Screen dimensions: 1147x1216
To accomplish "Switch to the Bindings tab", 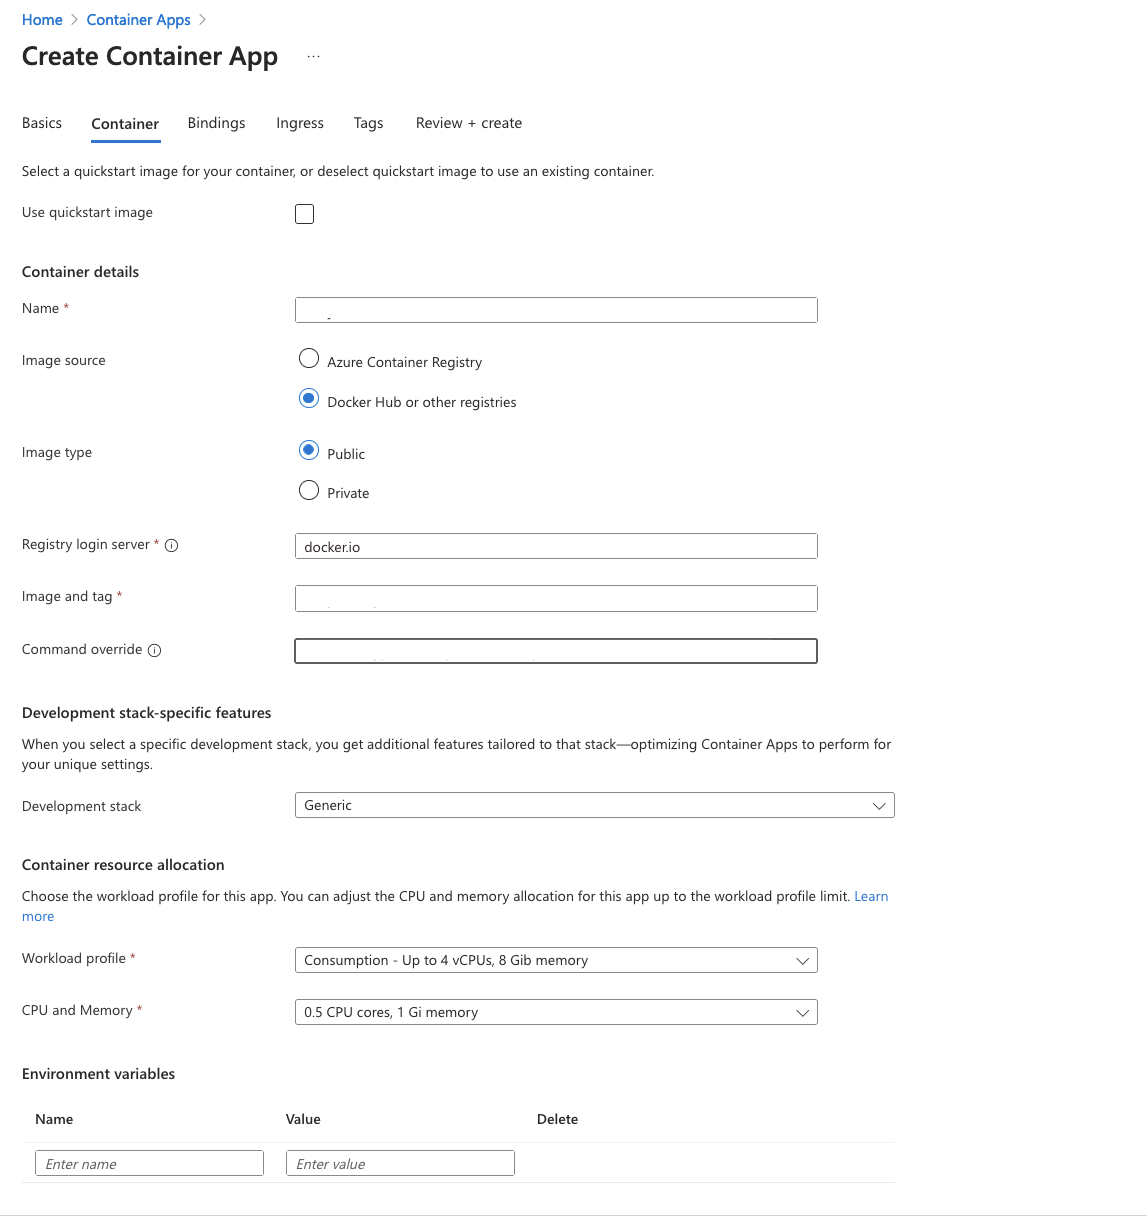I will pyautogui.click(x=216, y=123).
